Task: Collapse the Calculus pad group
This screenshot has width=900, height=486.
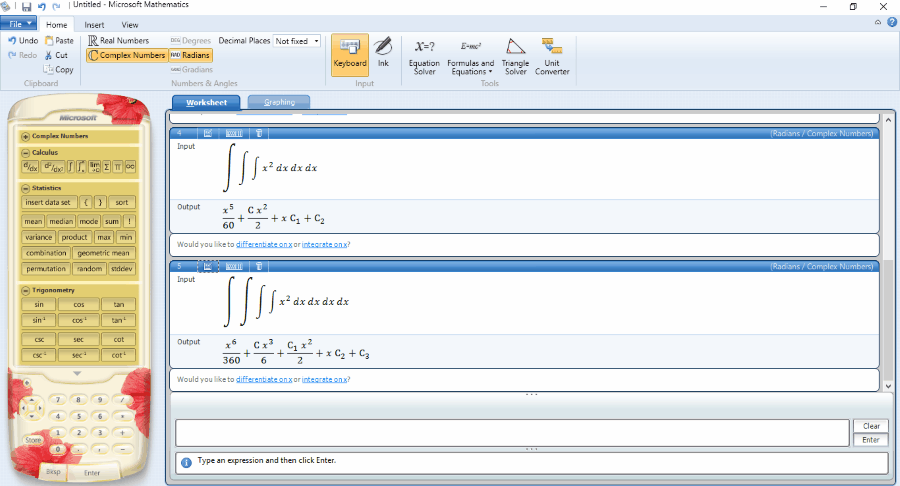Action: [25, 153]
